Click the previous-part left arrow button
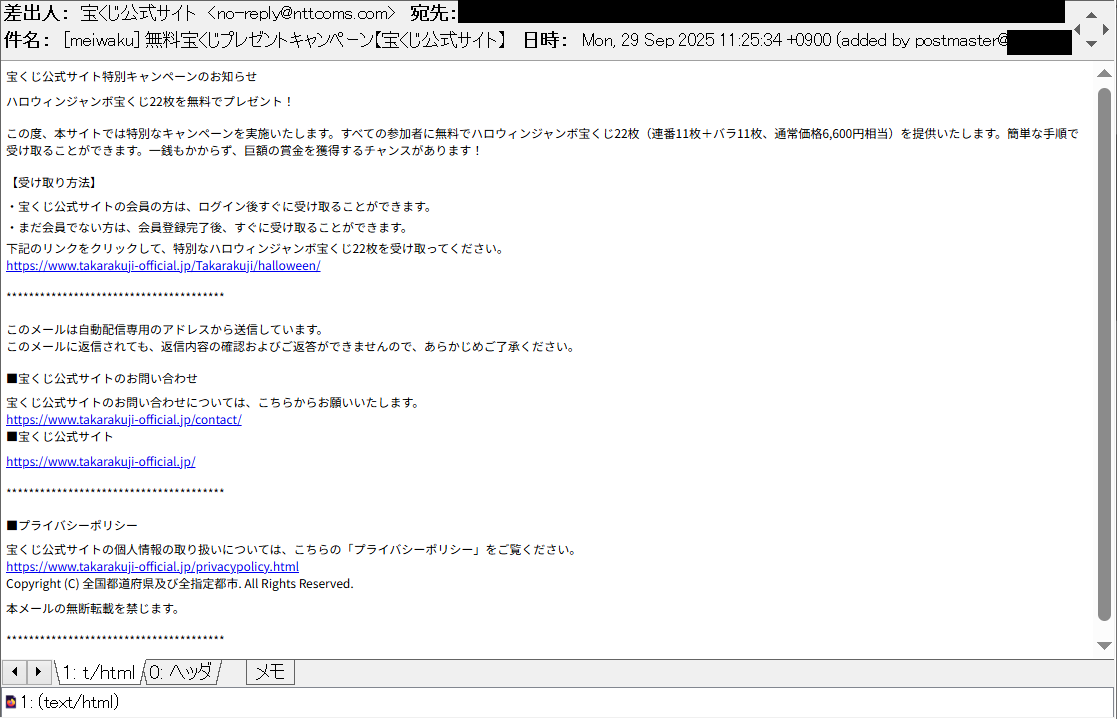 [x=14, y=672]
